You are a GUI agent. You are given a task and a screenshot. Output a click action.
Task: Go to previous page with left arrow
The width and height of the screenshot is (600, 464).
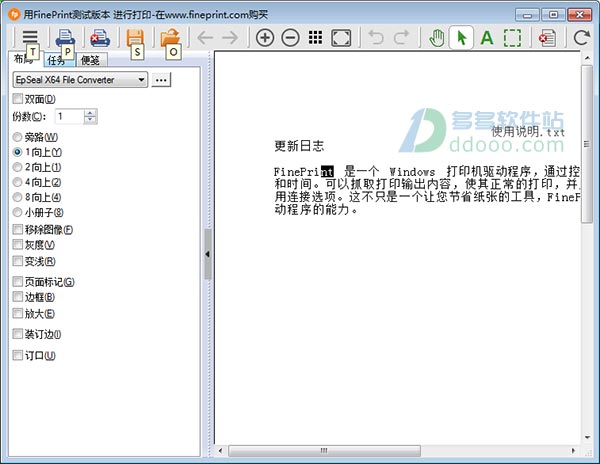click(205, 37)
